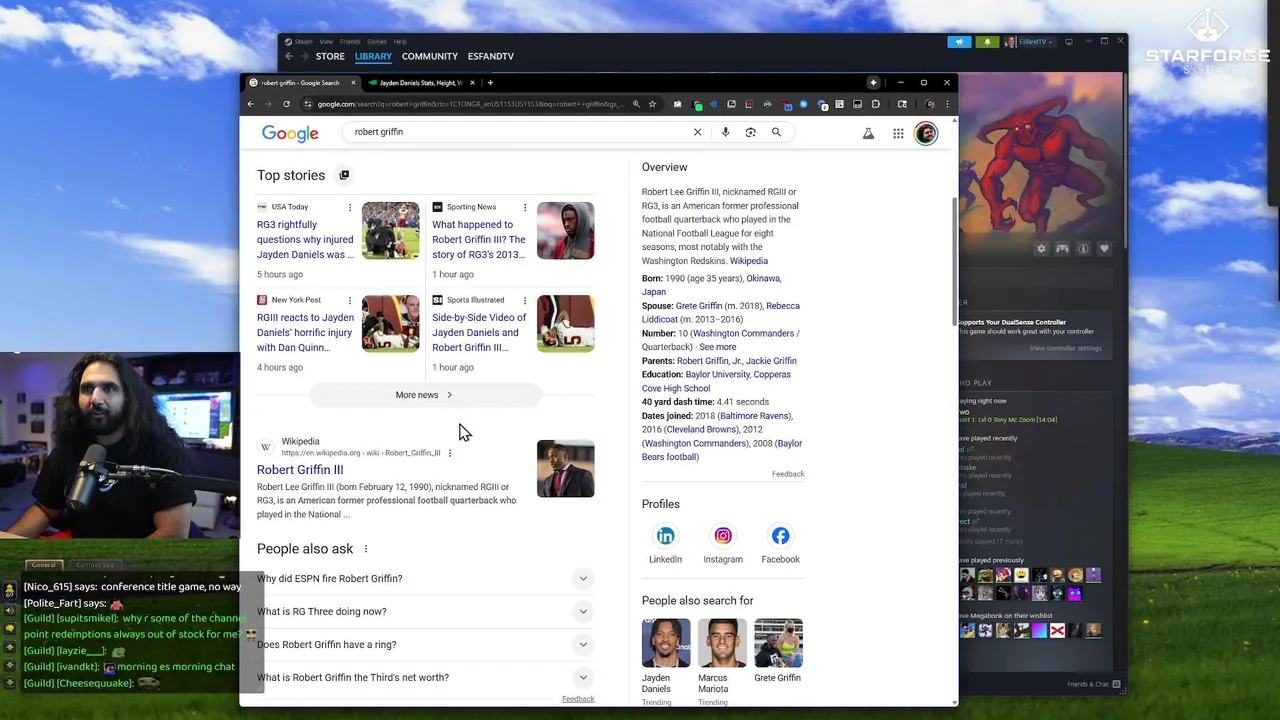Open Steam notifications bell
The width and height of the screenshot is (1280, 720).
(x=987, y=42)
